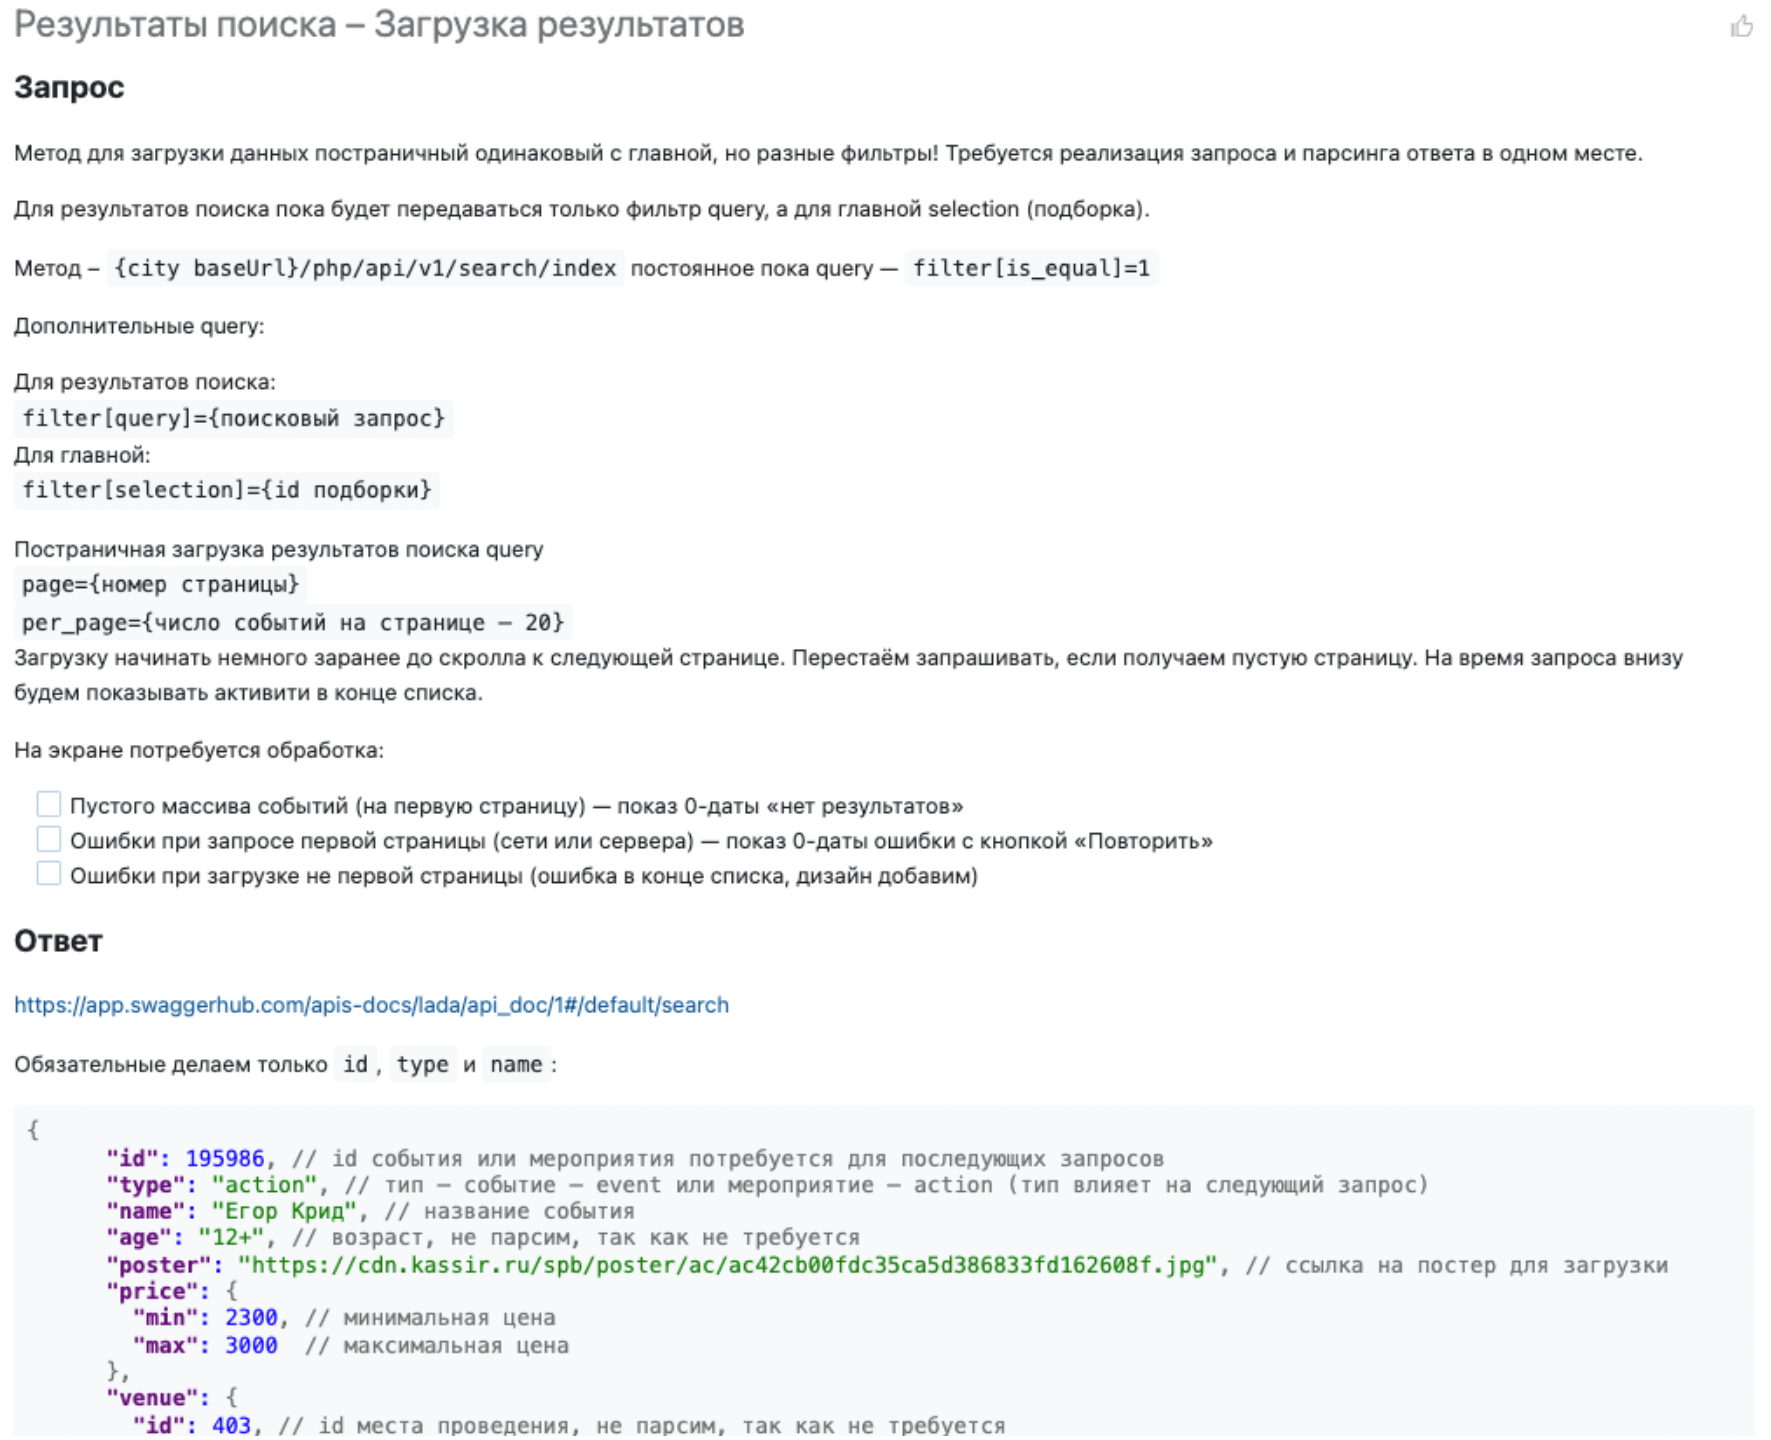The width and height of the screenshot is (1771, 1440).
Task: Toggle the non-first-page loading error checkbox
Action: [x=49, y=874]
